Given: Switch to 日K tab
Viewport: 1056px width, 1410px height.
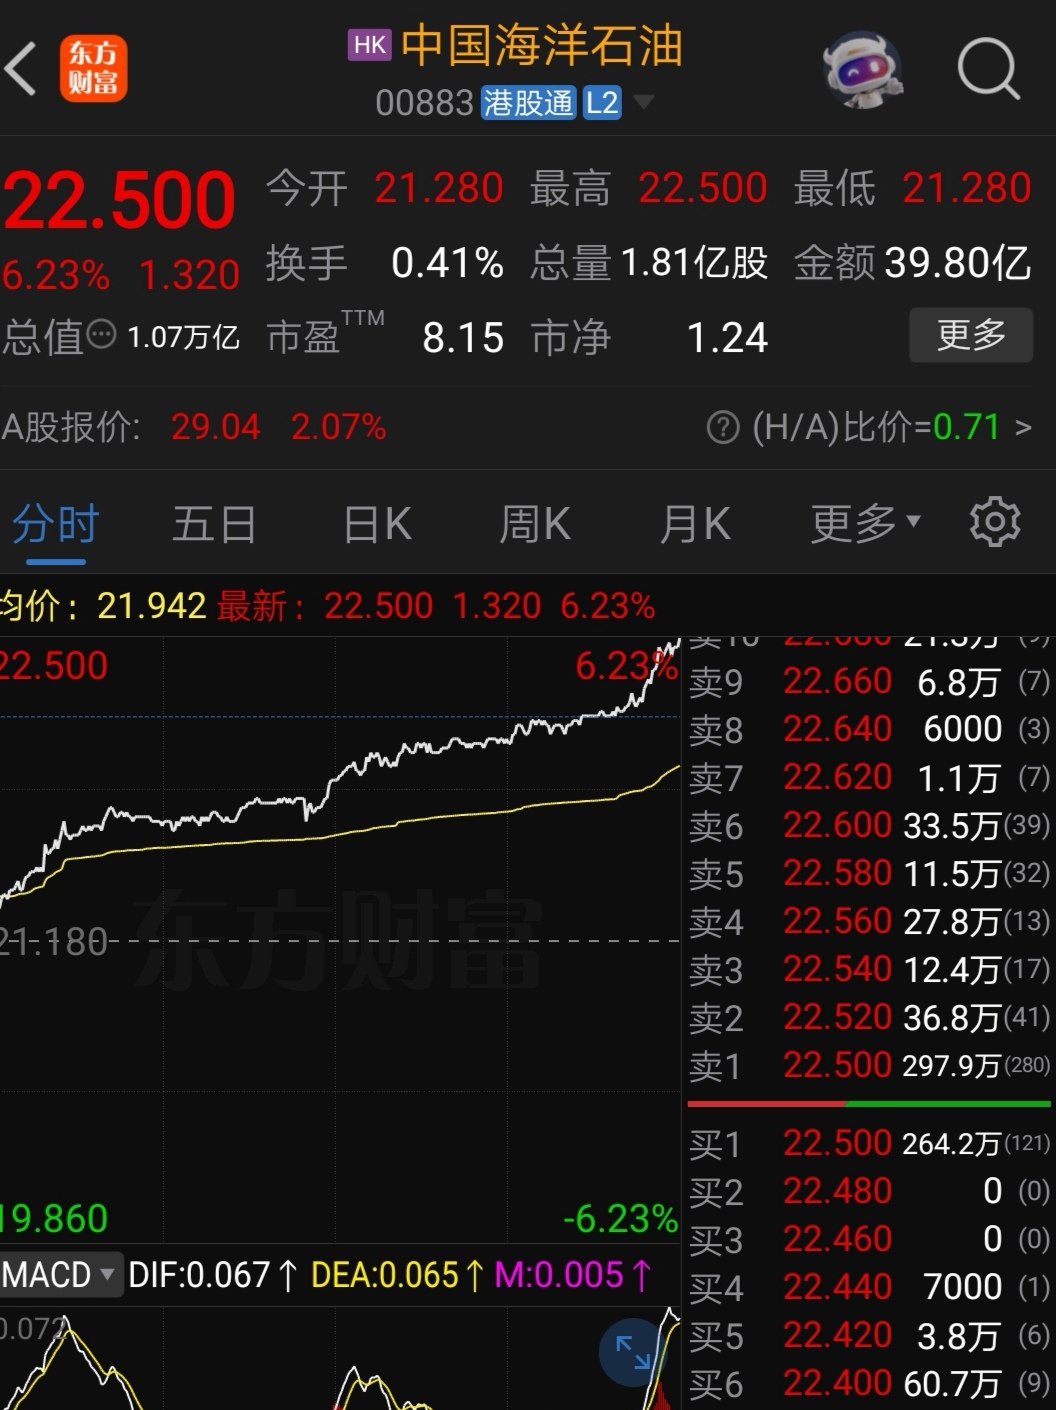Looking at the screenshot, I should (377, 524).
